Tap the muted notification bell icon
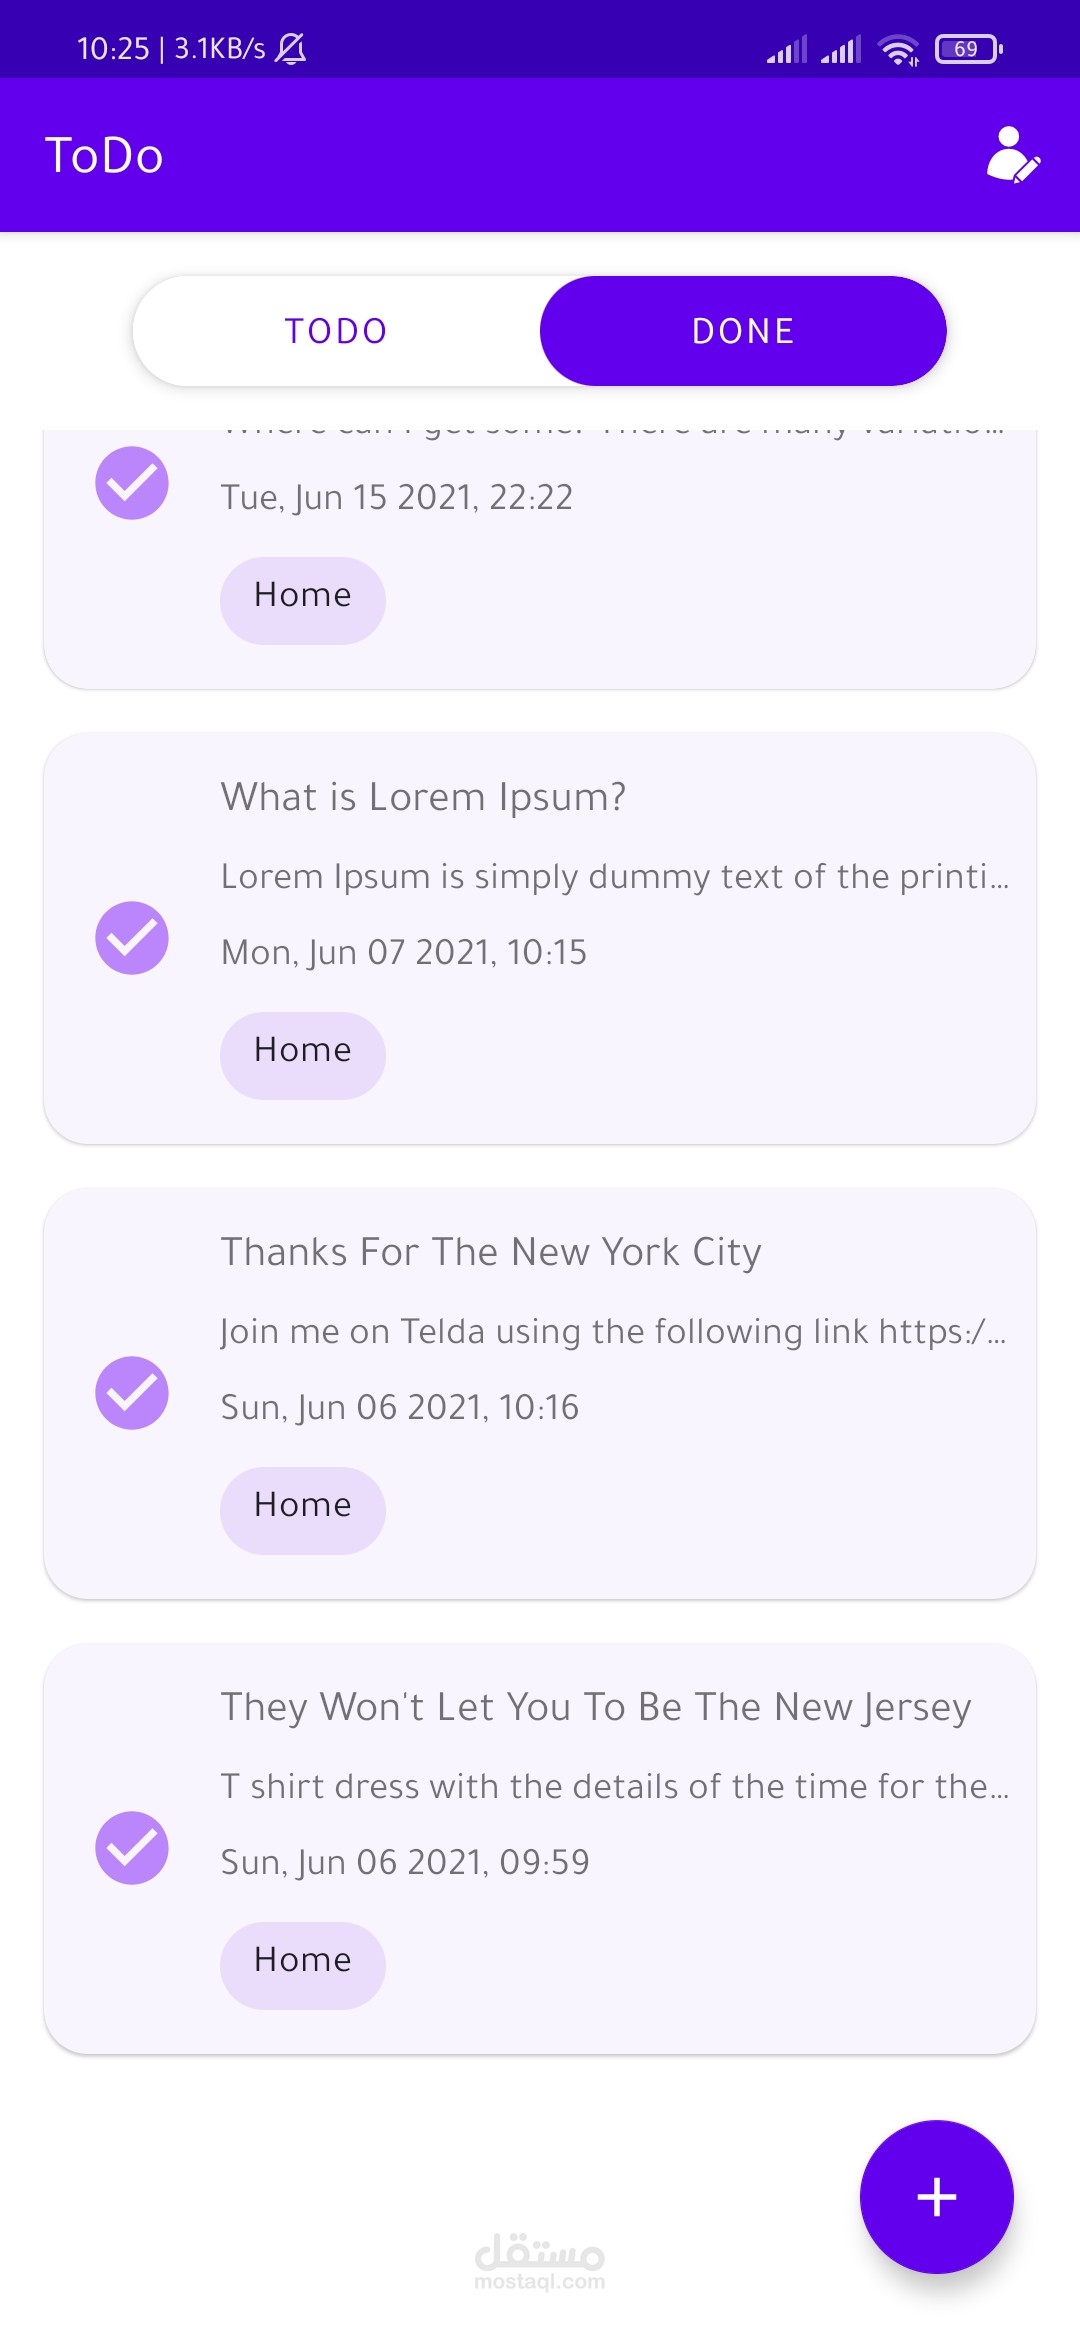The width and height of the screenshot is (1080, 2340). 290,49
